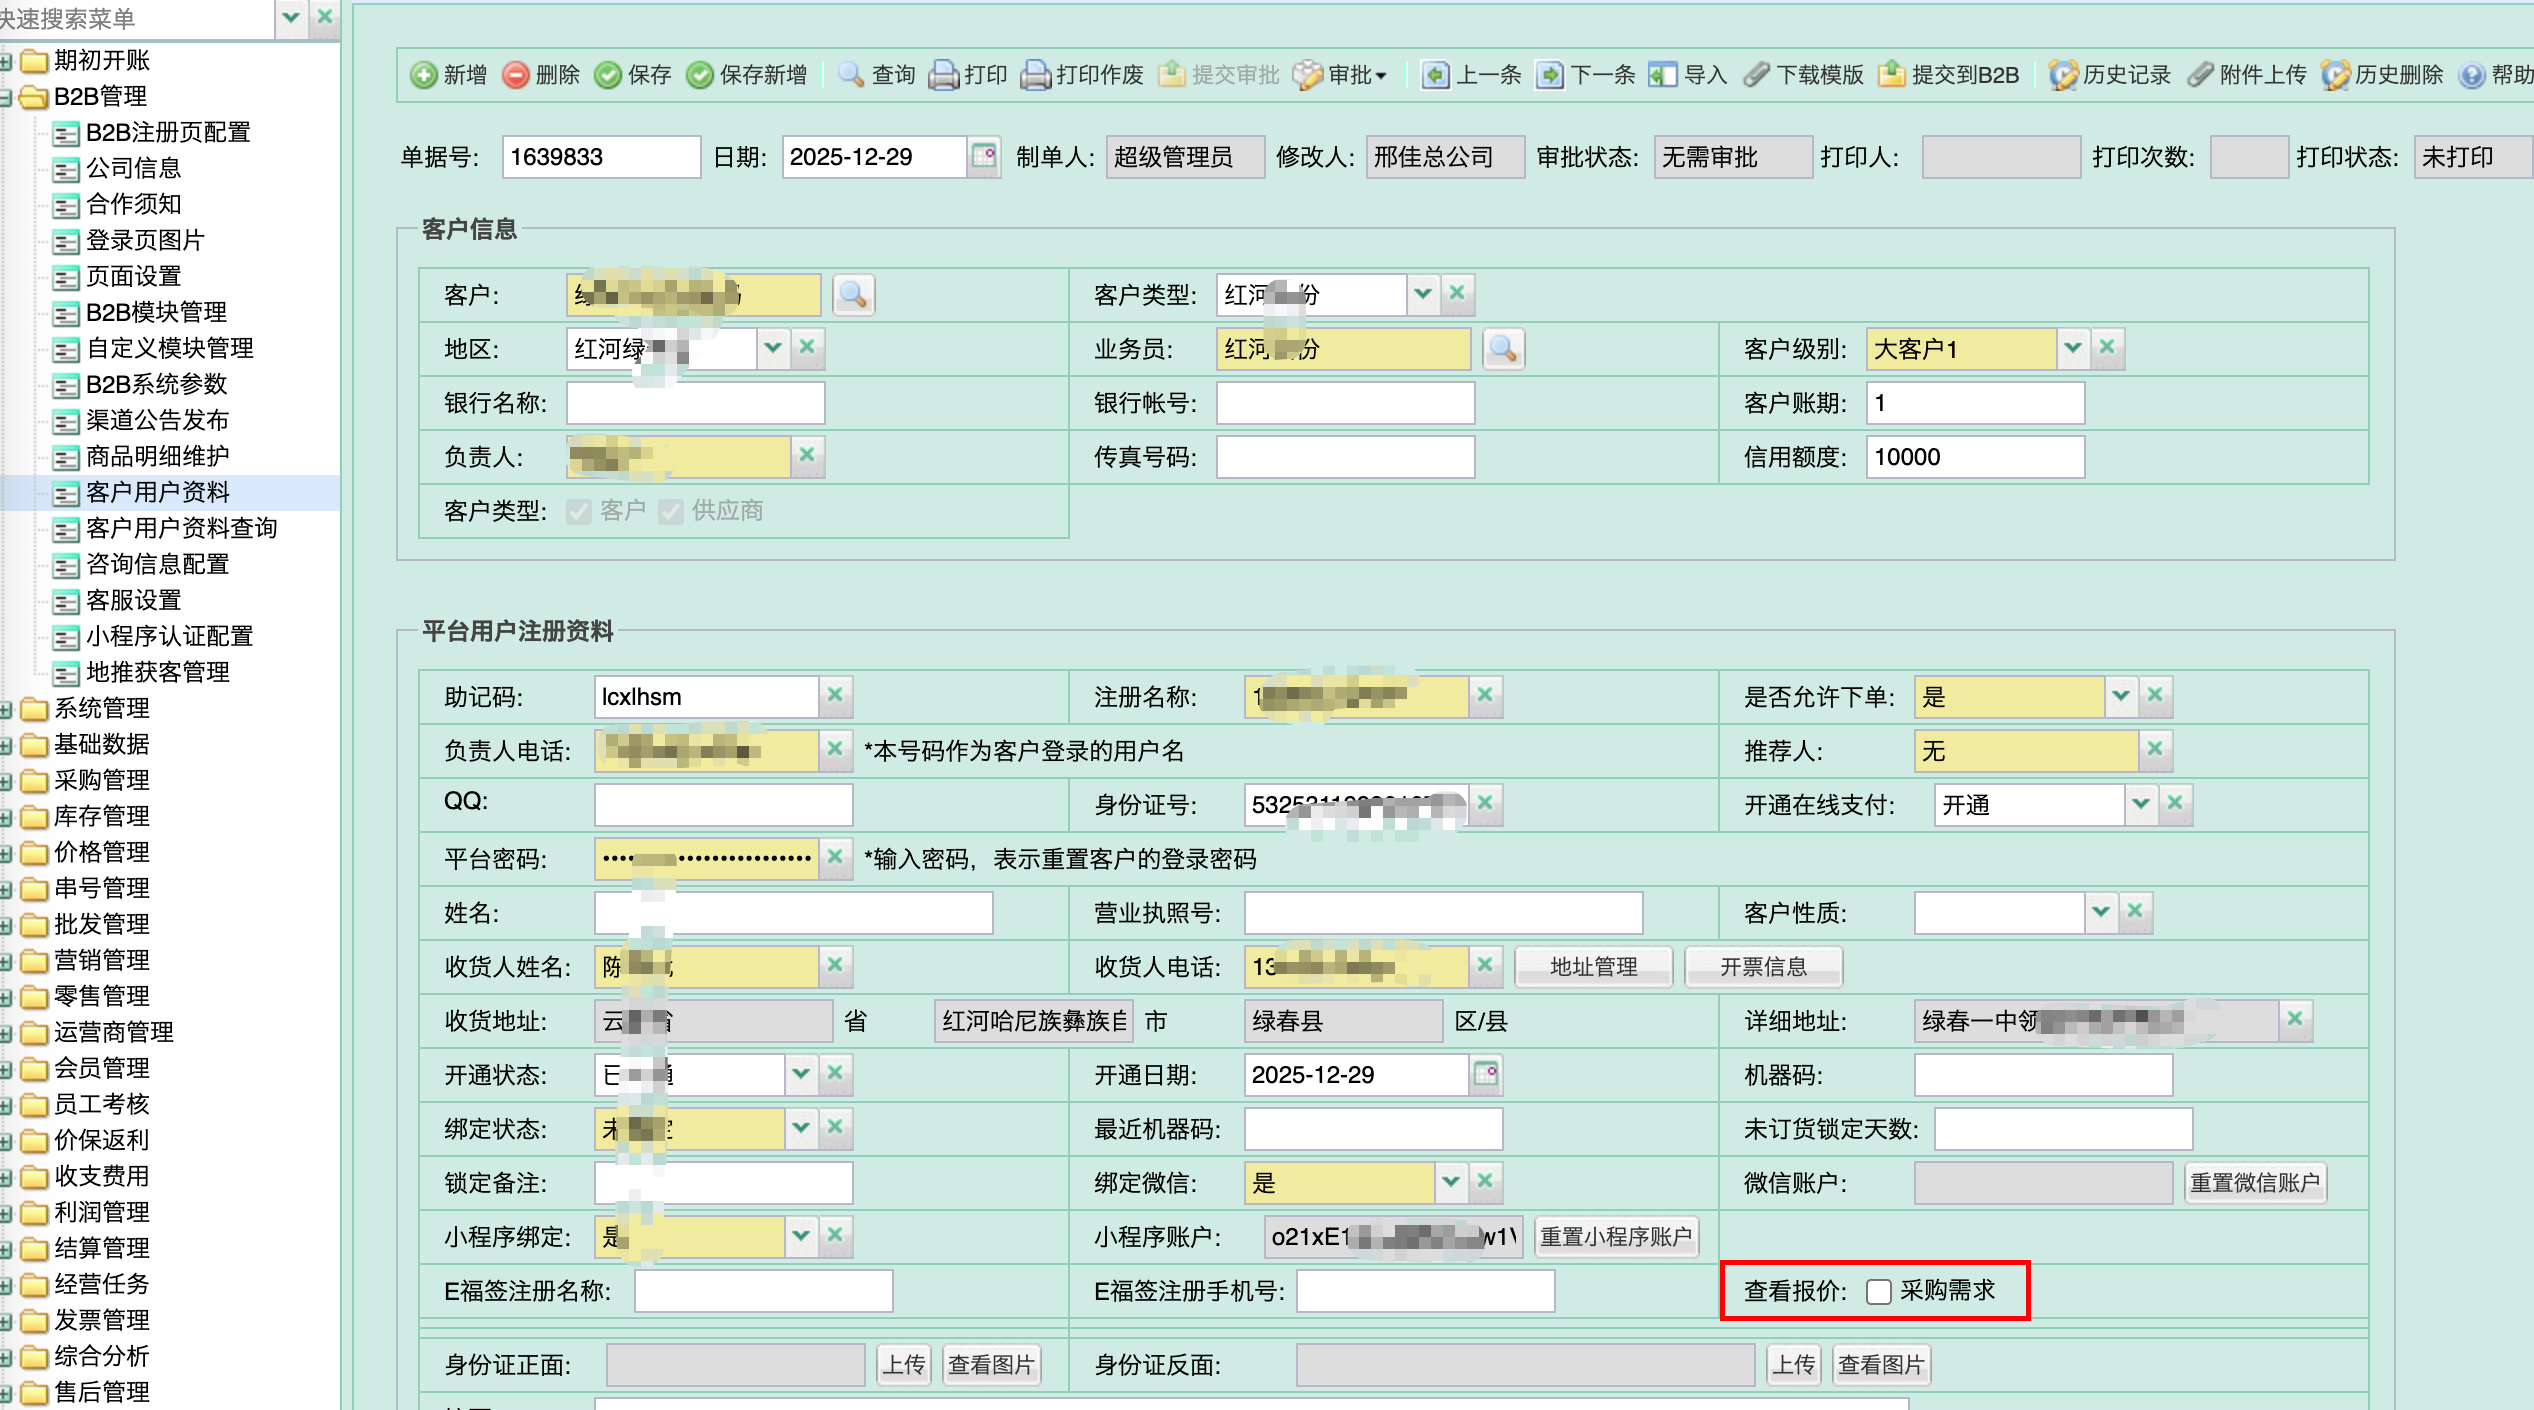Click the 历史记录 history toolbar icon
This screenshot has width=2534, height=1410.
[x=2062, y=75]
